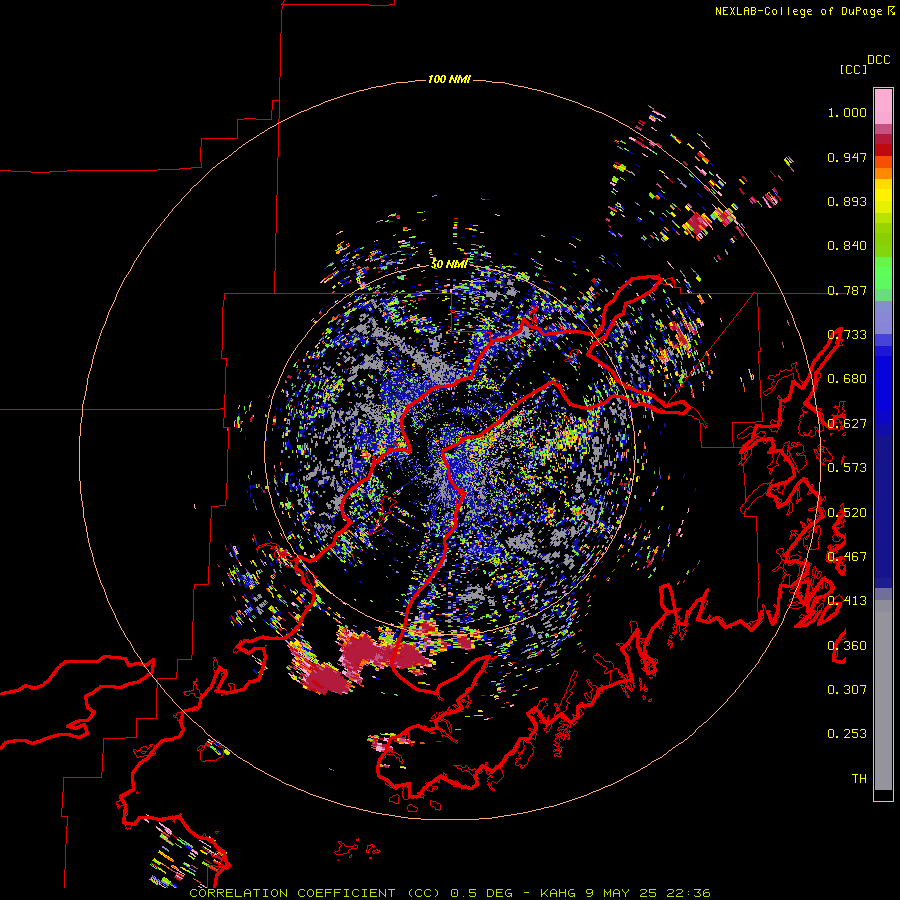Select the 0.253 scale value

pos(847,734)
